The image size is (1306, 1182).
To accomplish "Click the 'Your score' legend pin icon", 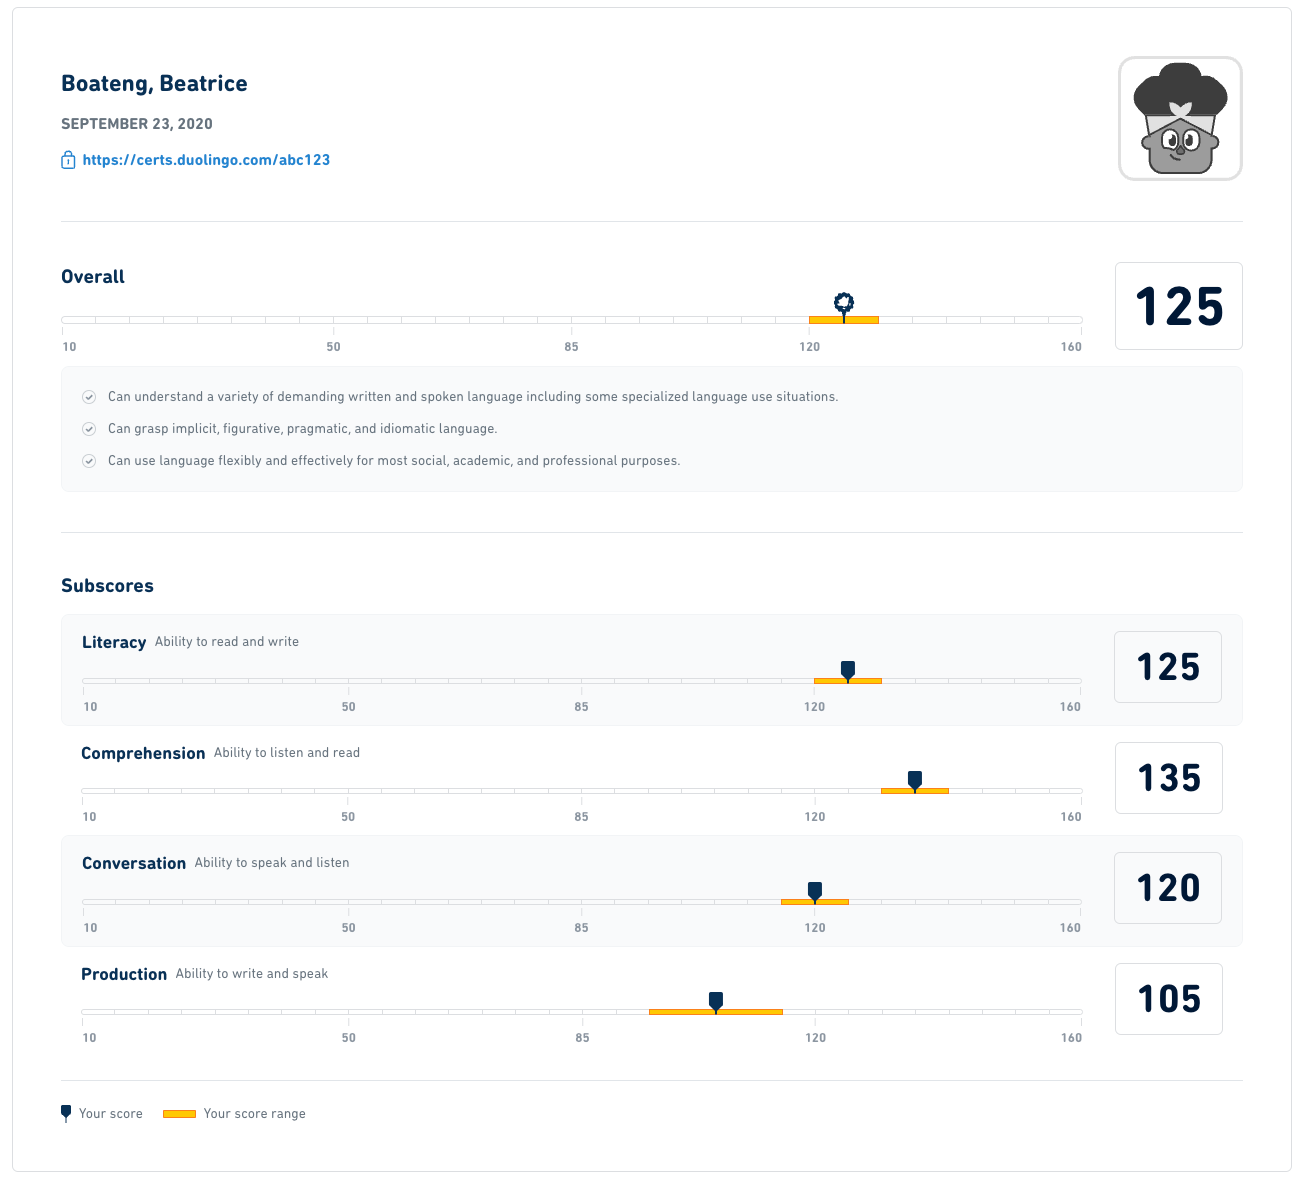I will [66, 1113].
